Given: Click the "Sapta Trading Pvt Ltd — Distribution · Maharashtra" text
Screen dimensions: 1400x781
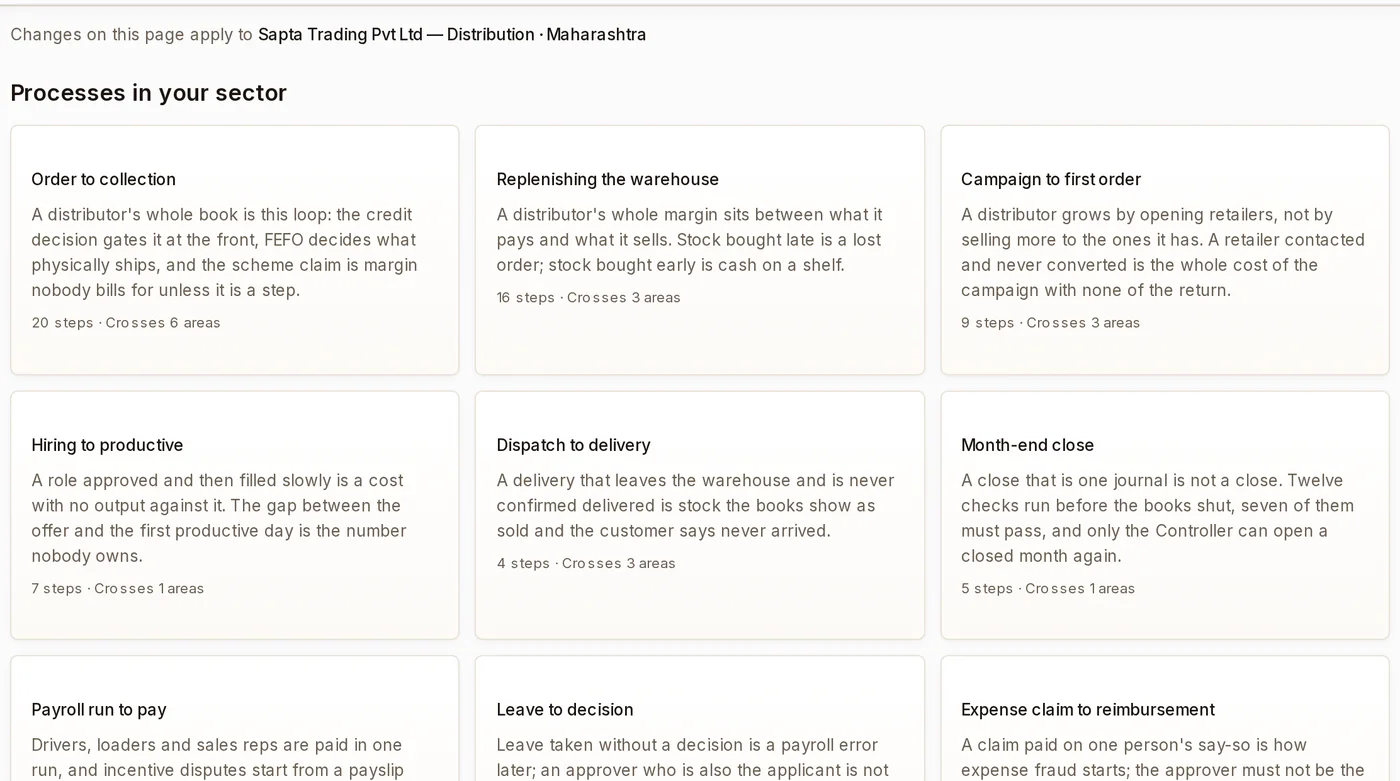Looking at the screenshot, I should pos(452,35).
